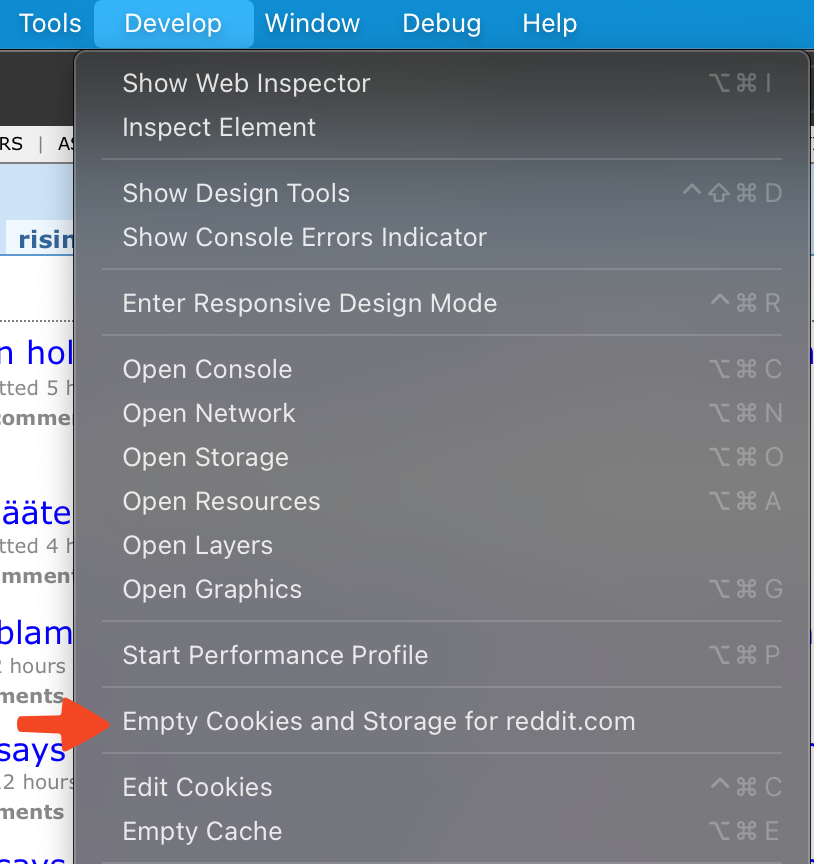Click Open Storage entry
Viewport: 814px width, 864px height.
coord(205,457)
